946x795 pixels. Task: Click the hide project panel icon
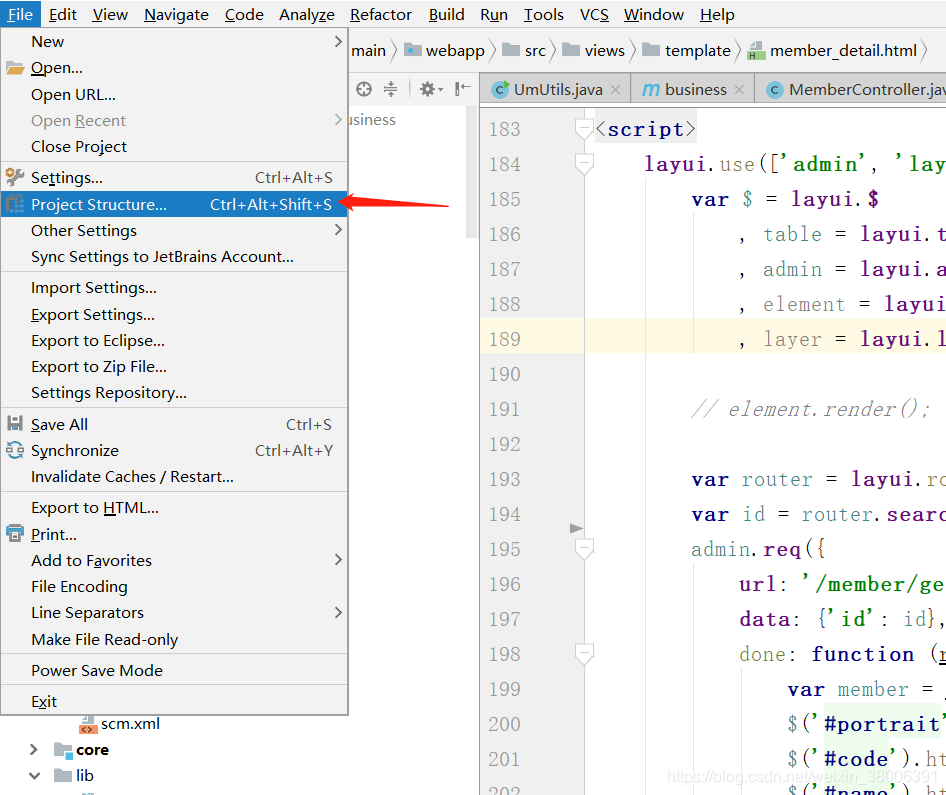[x=462, y=89]
